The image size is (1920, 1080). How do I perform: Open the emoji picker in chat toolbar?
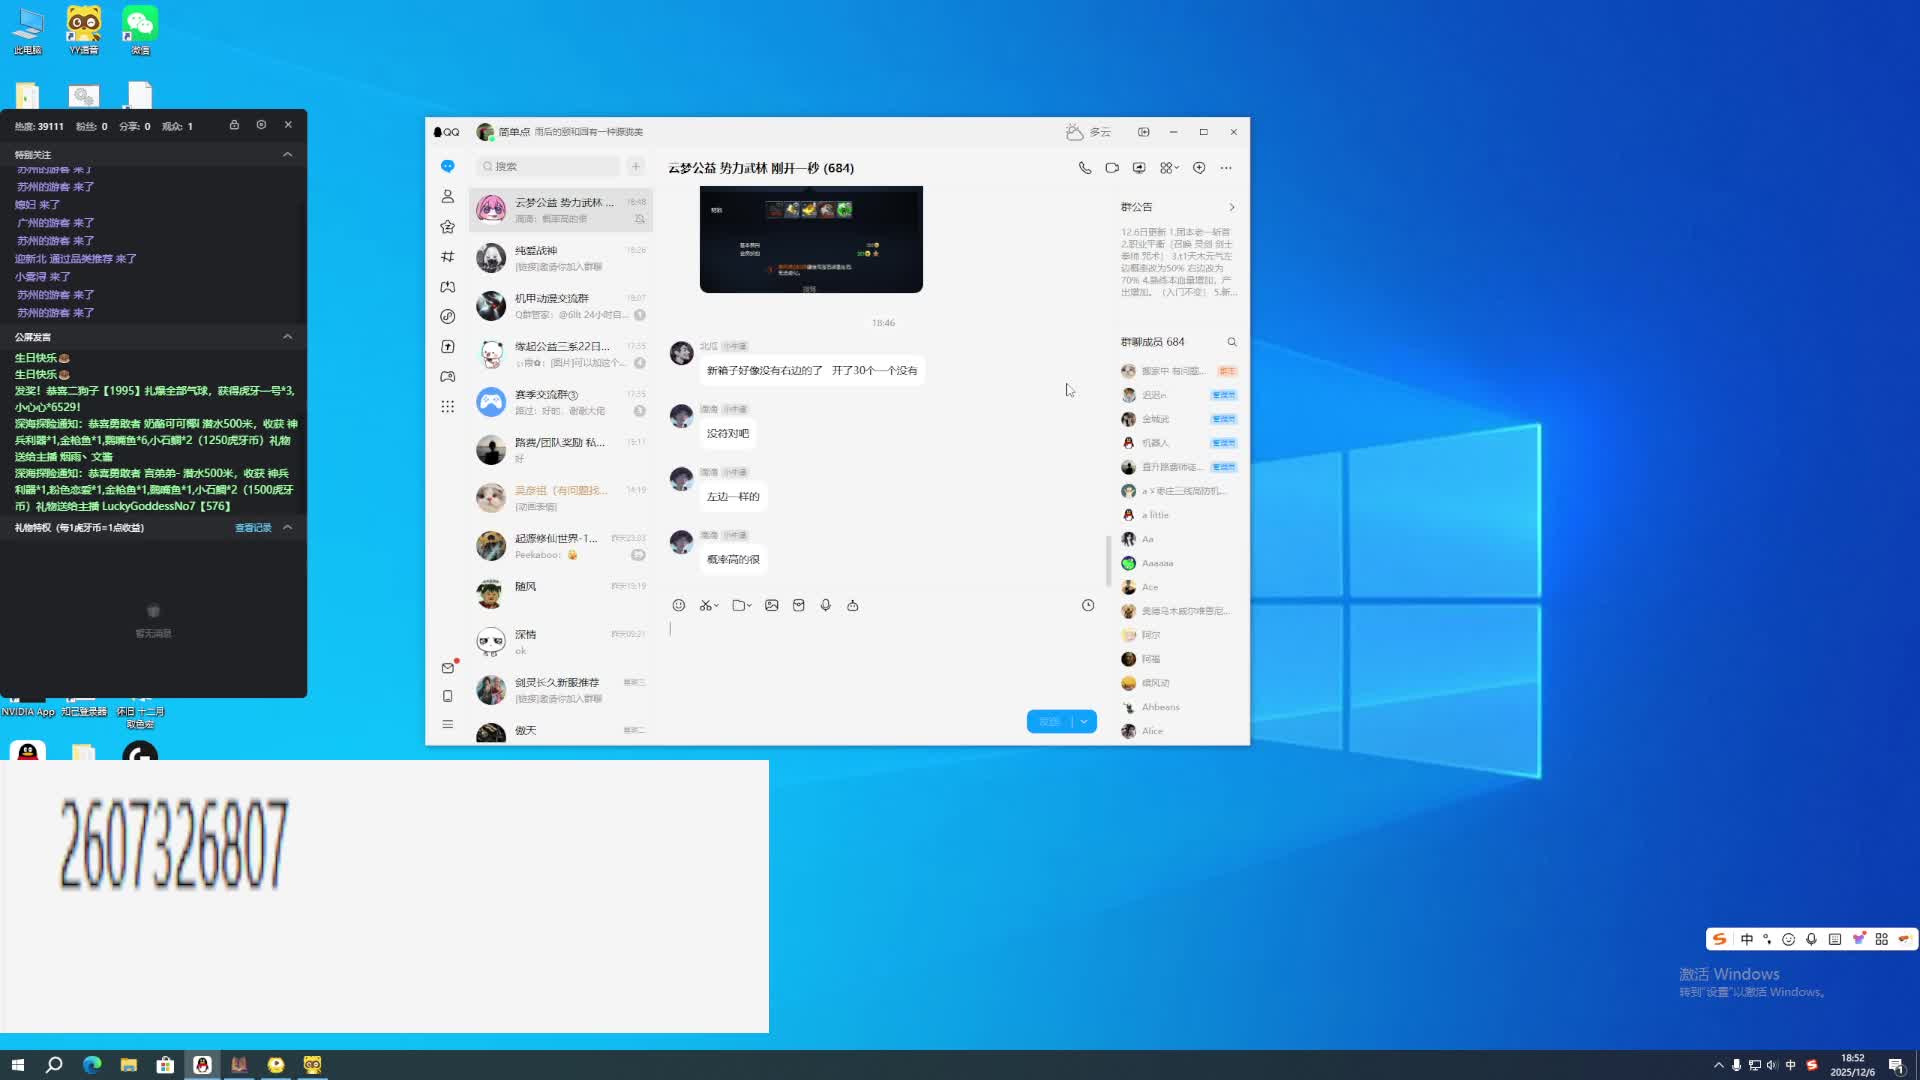pyautogui.click(x=678, y=605)
